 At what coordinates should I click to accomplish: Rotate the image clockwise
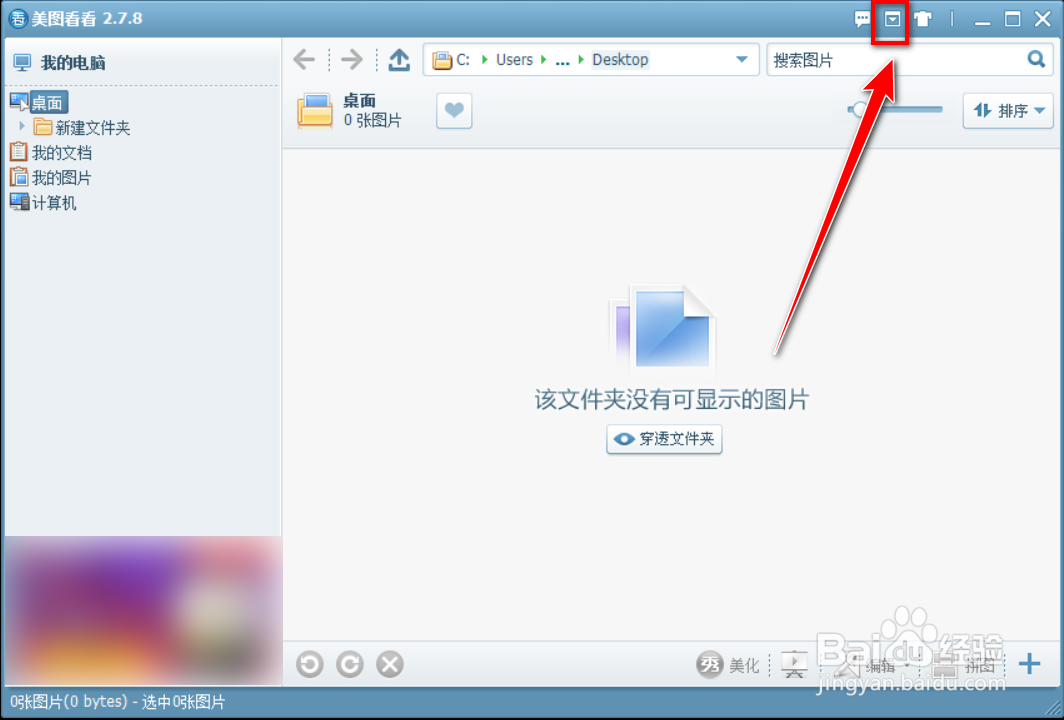[350, 664]
